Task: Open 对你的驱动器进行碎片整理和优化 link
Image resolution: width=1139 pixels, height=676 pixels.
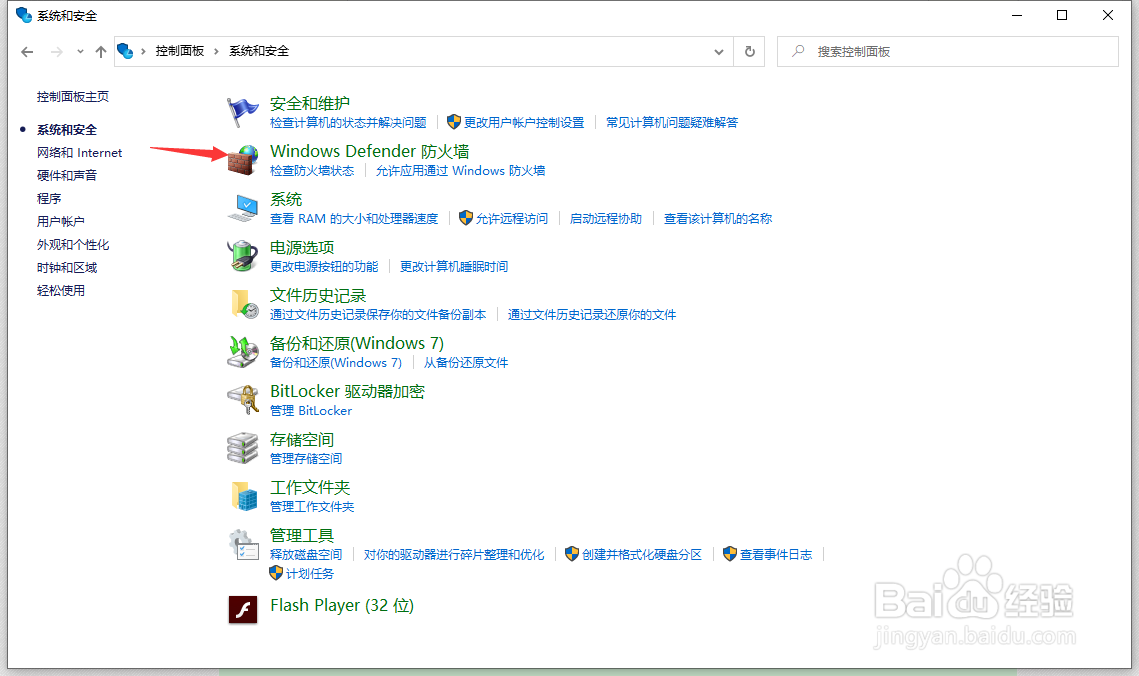Action: [x=454, y=555]
